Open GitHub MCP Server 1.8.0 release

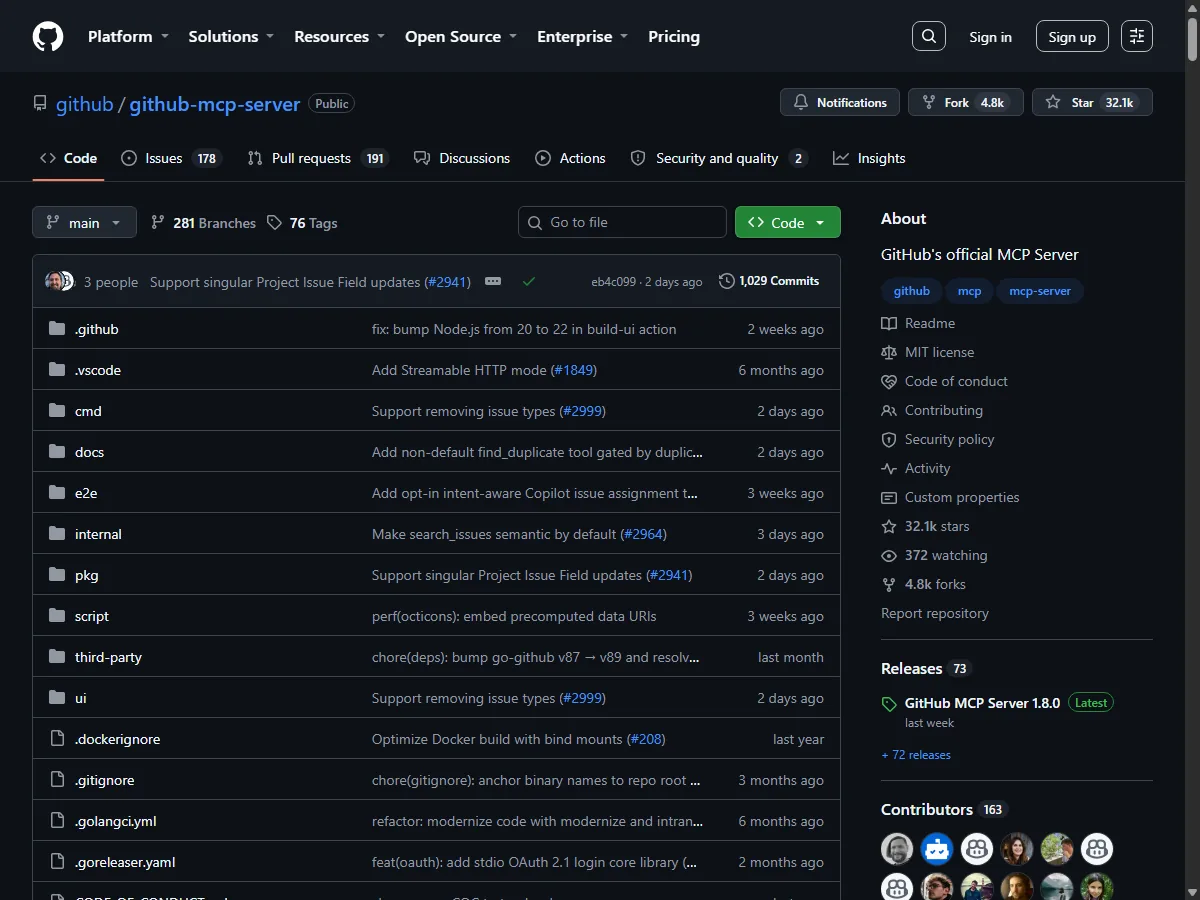coord(982,703)
